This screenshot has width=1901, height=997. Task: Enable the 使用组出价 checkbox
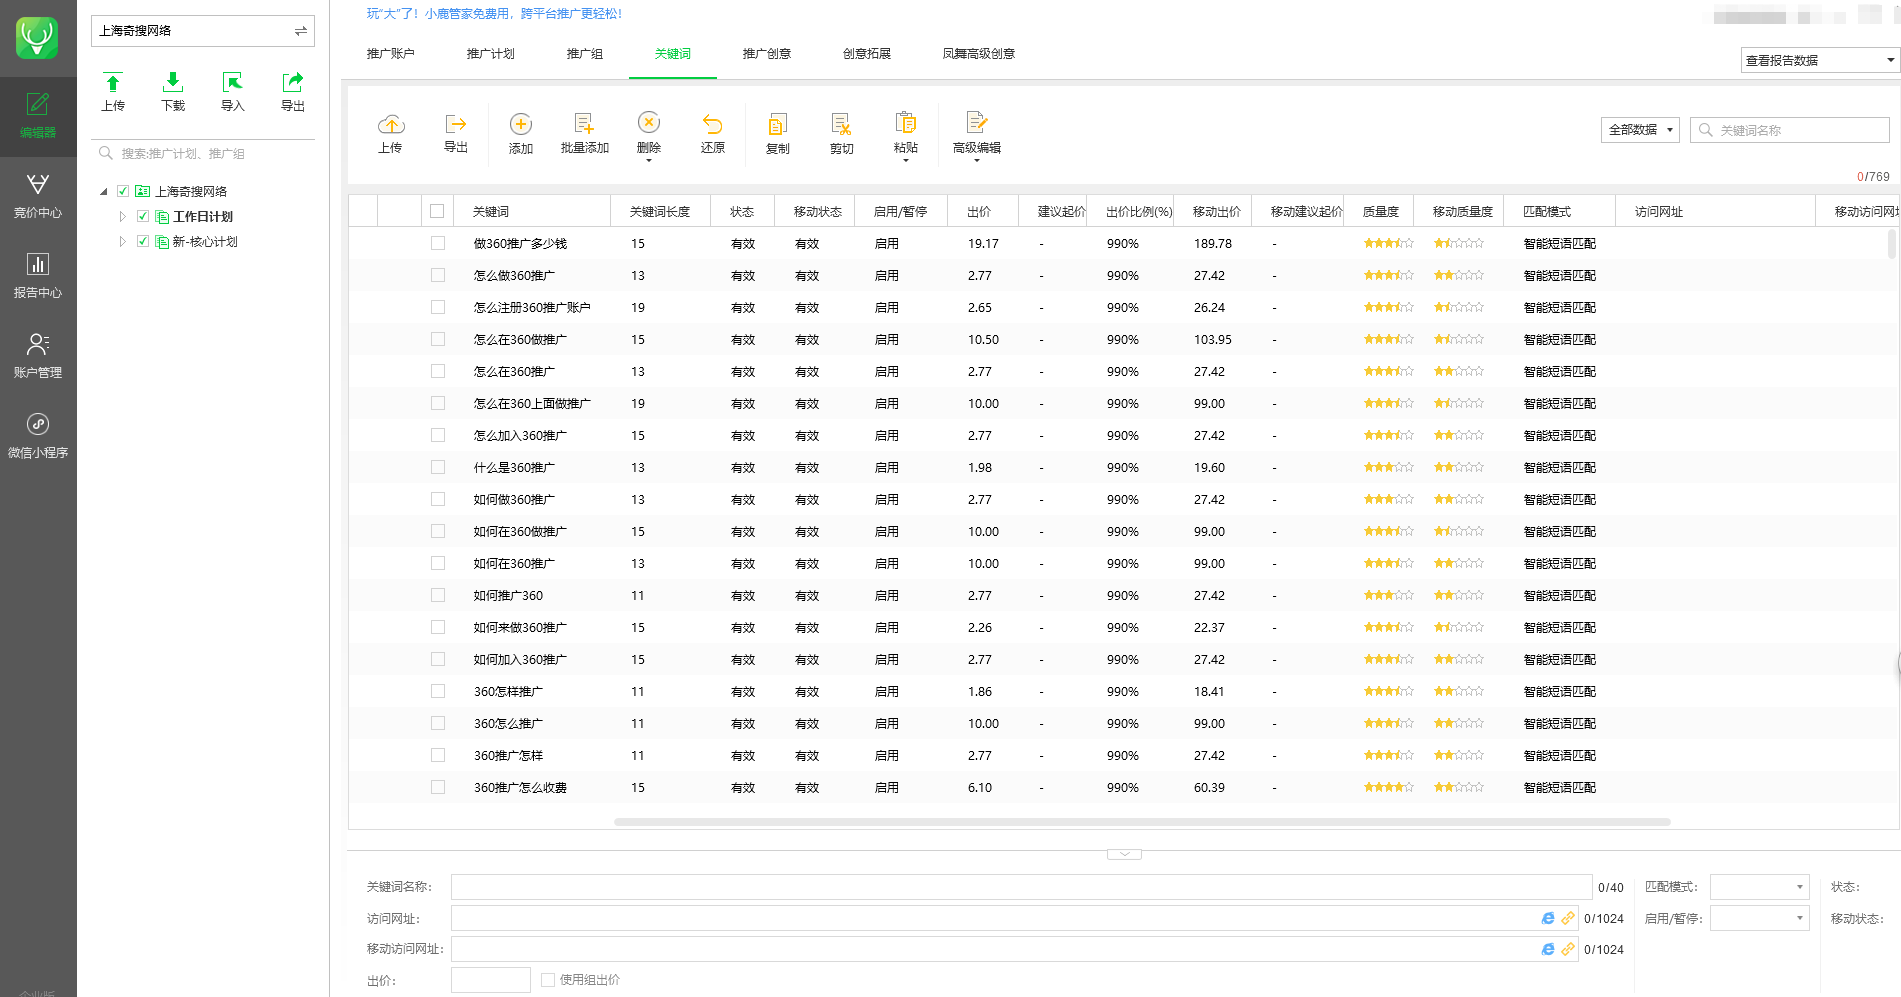pos(548,980)
